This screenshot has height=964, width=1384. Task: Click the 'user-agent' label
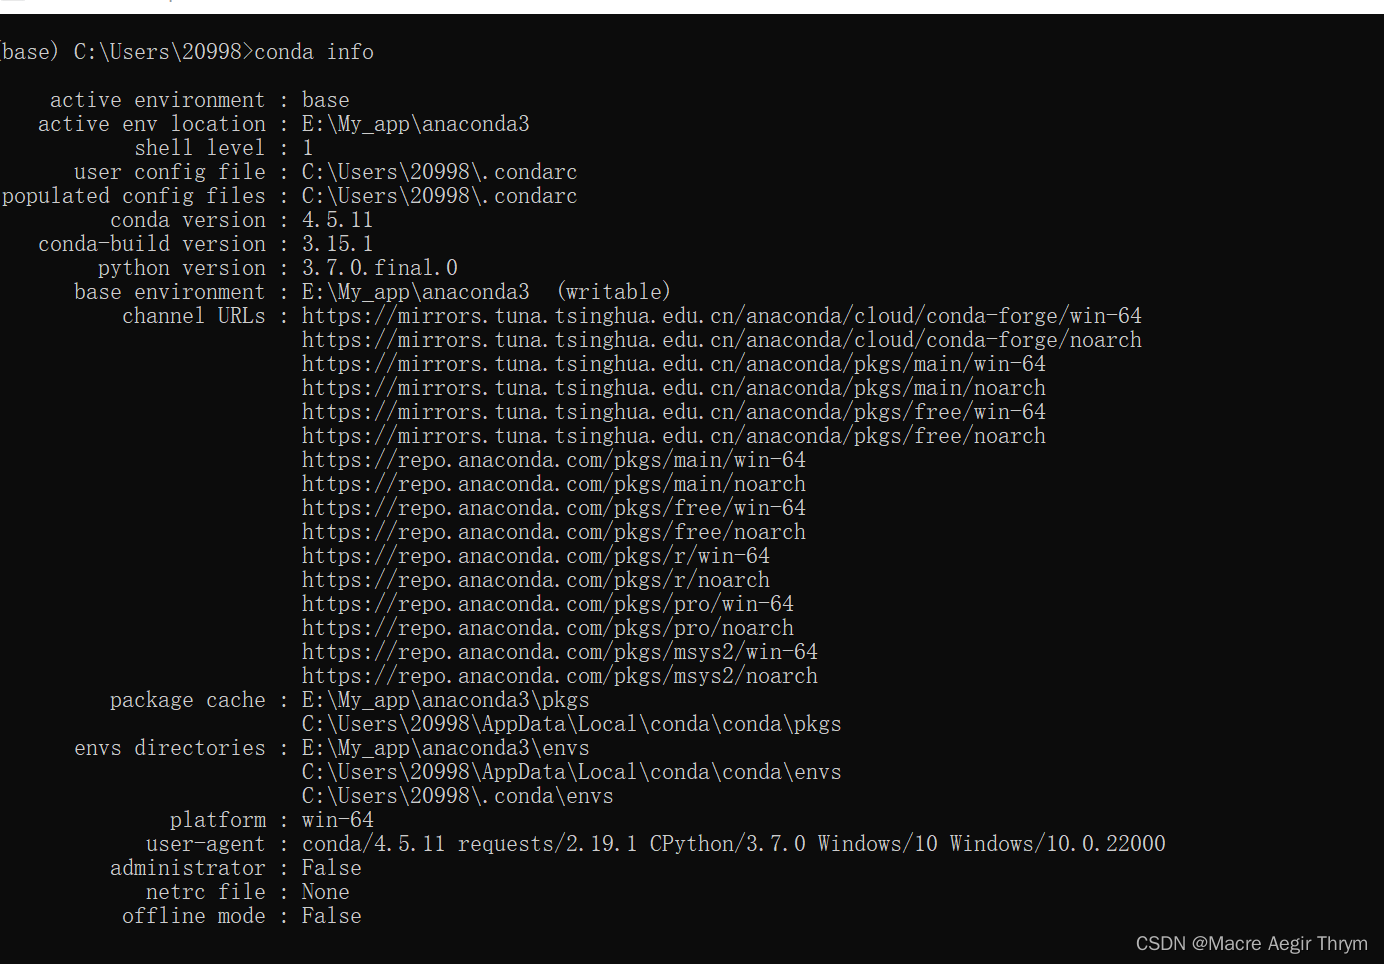206,844
